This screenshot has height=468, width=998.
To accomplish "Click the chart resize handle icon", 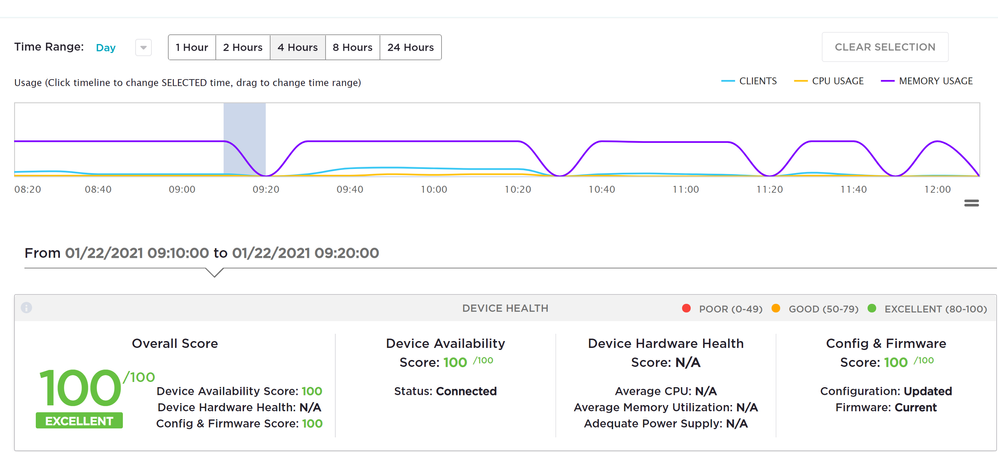I will 970,203.
